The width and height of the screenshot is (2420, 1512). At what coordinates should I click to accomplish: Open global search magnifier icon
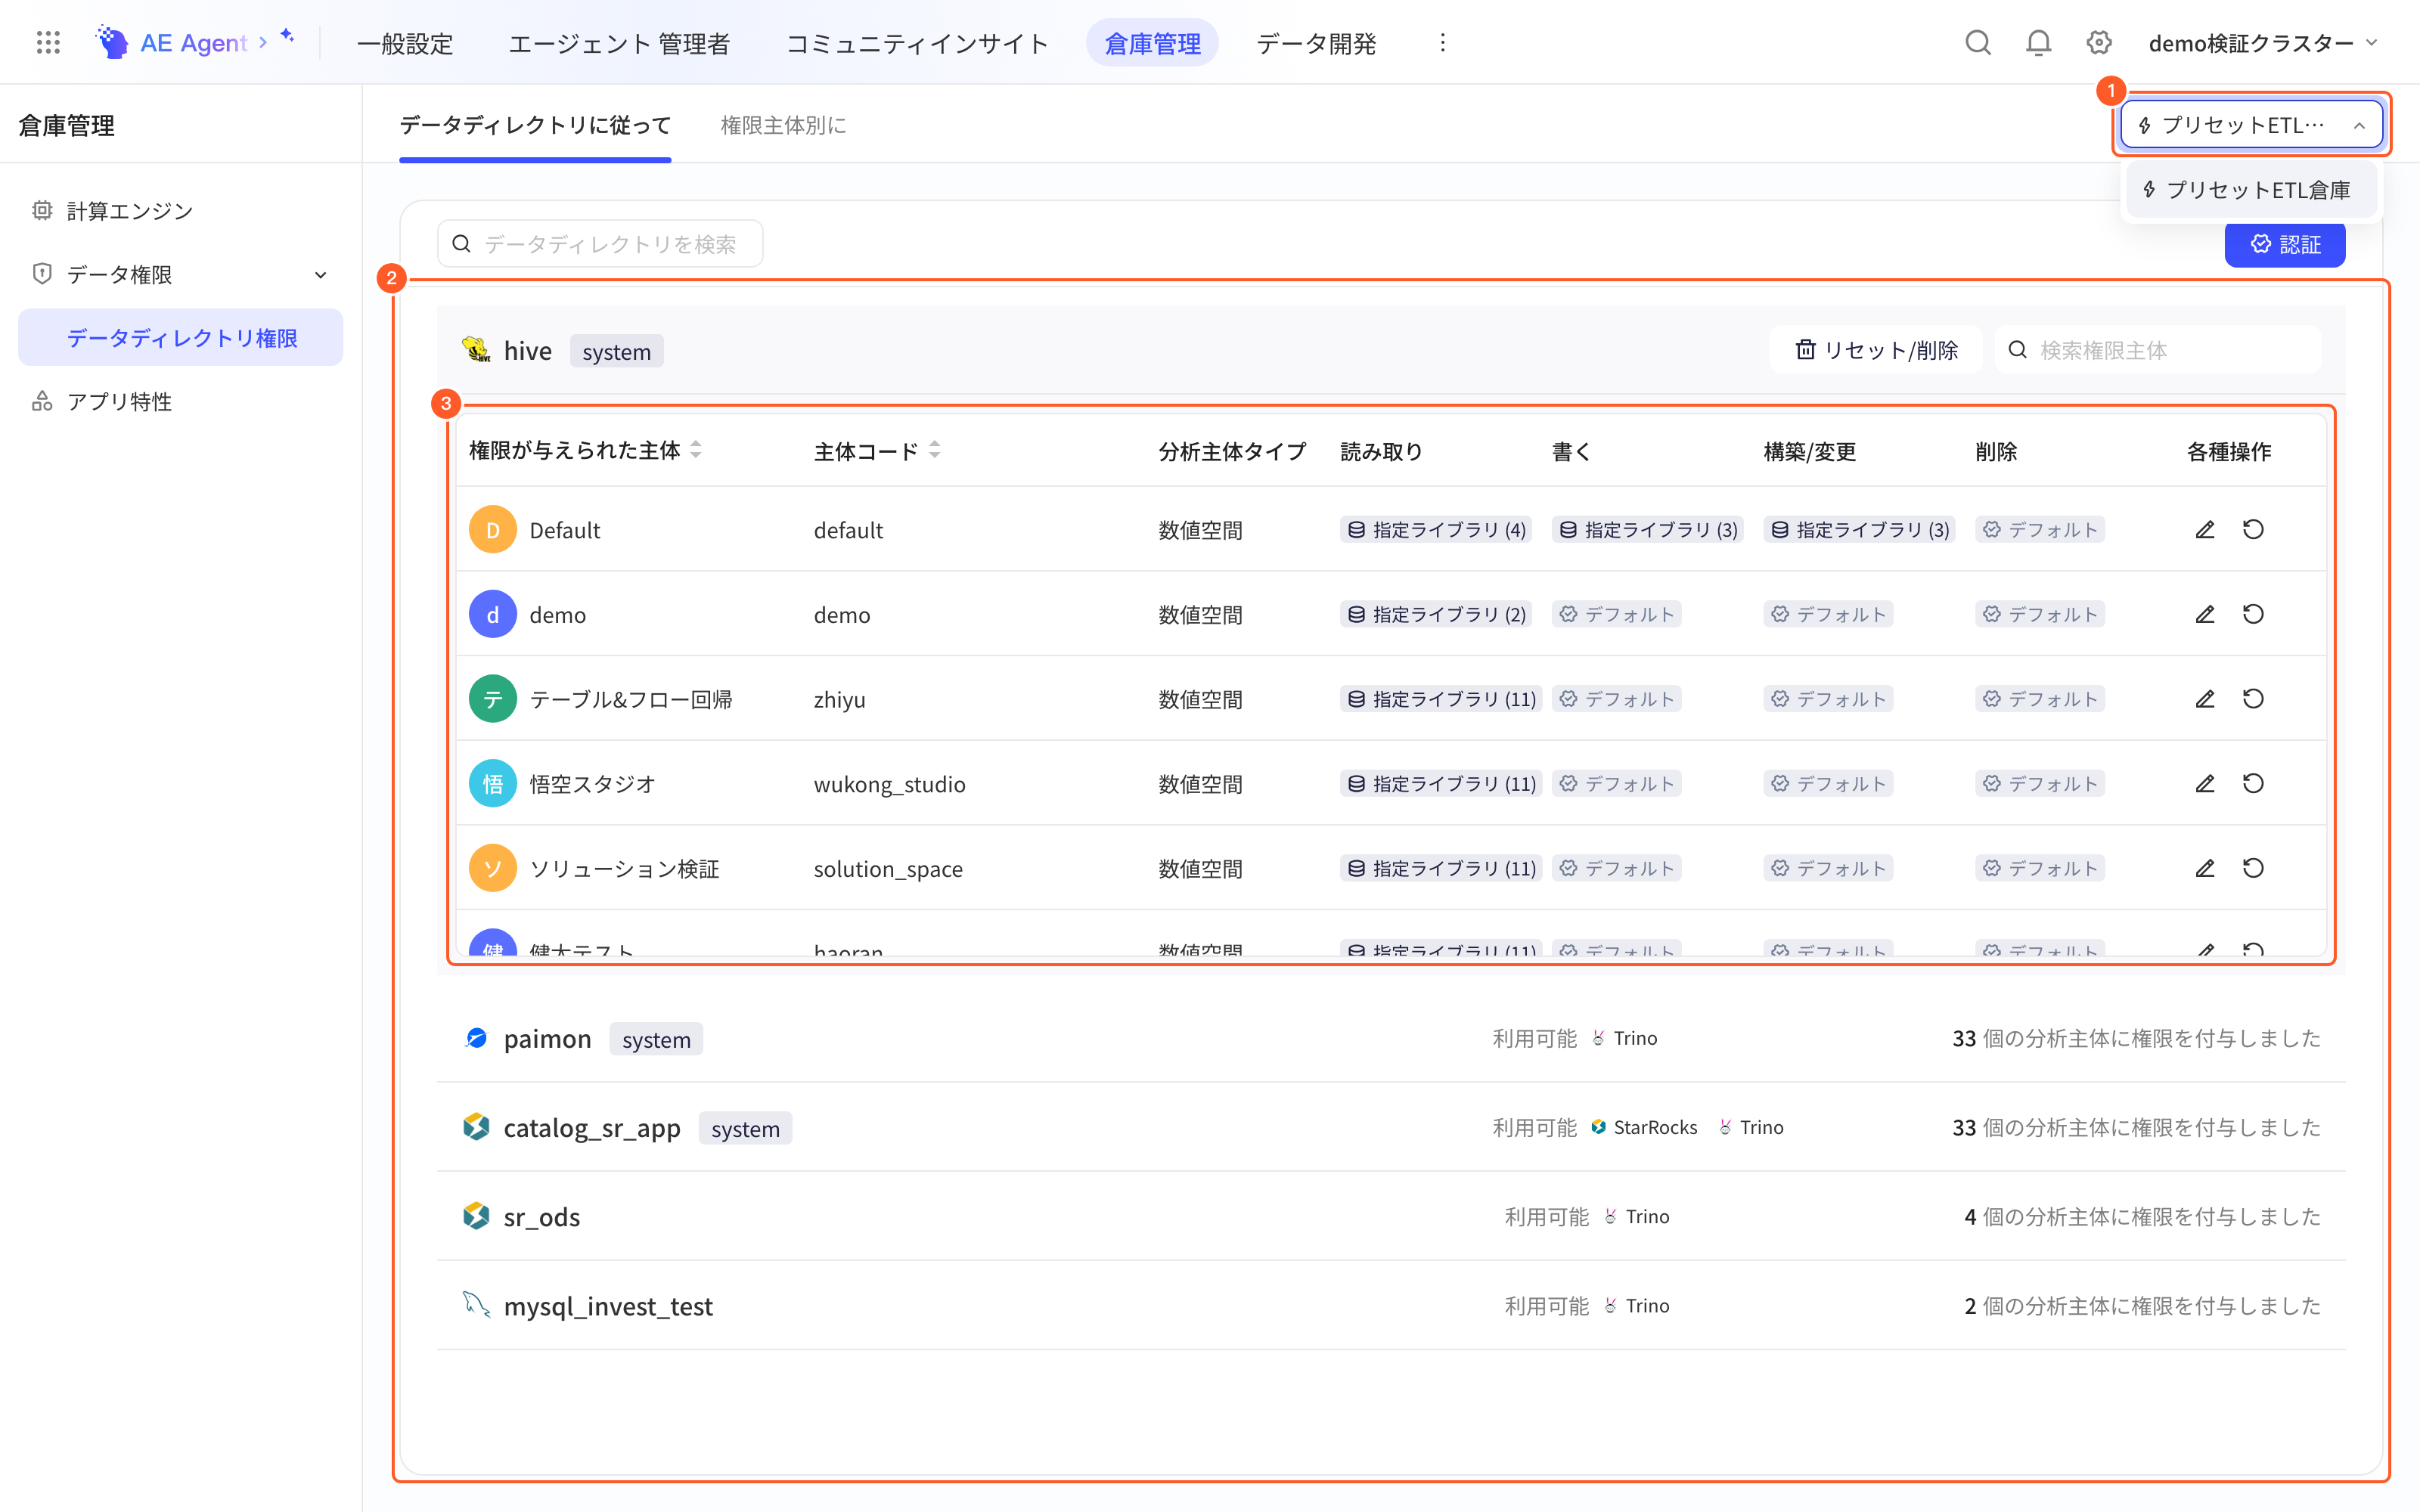[x=1977, y=42]
